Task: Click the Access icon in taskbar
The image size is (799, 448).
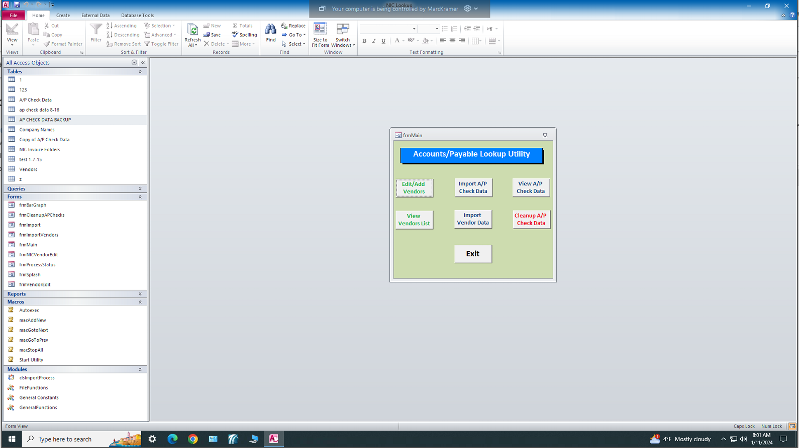Action: tap(274, 439)
